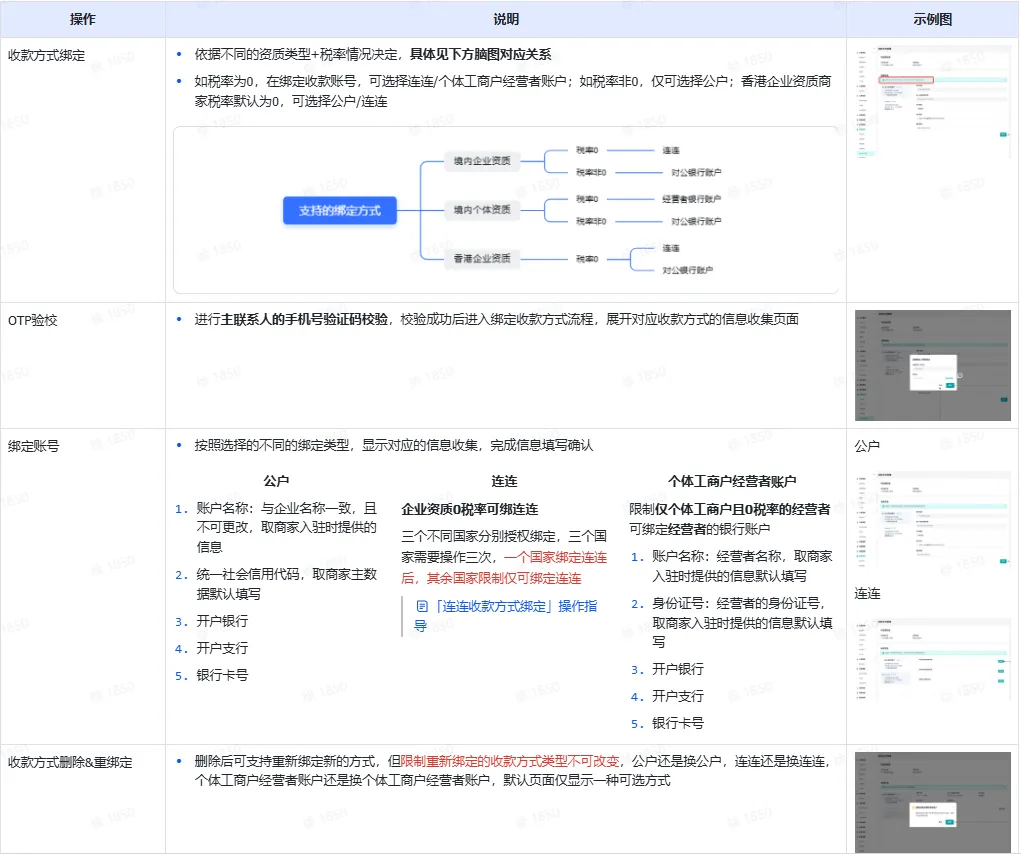The image size is (1021, 854).
Task: Click the bold 企业资质0税率可绑连连 text
Action: 469,509
